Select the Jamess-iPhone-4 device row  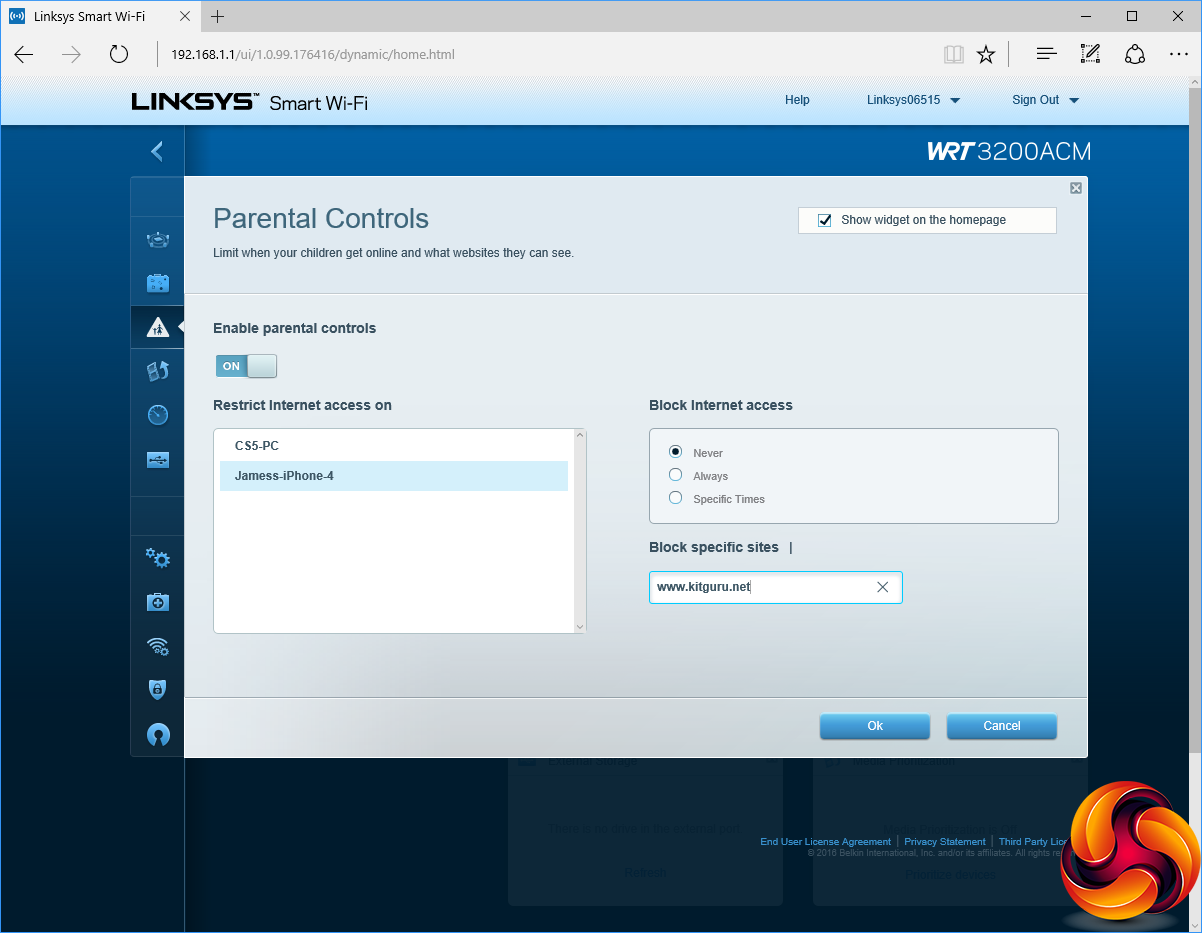[x=394, y=476]
